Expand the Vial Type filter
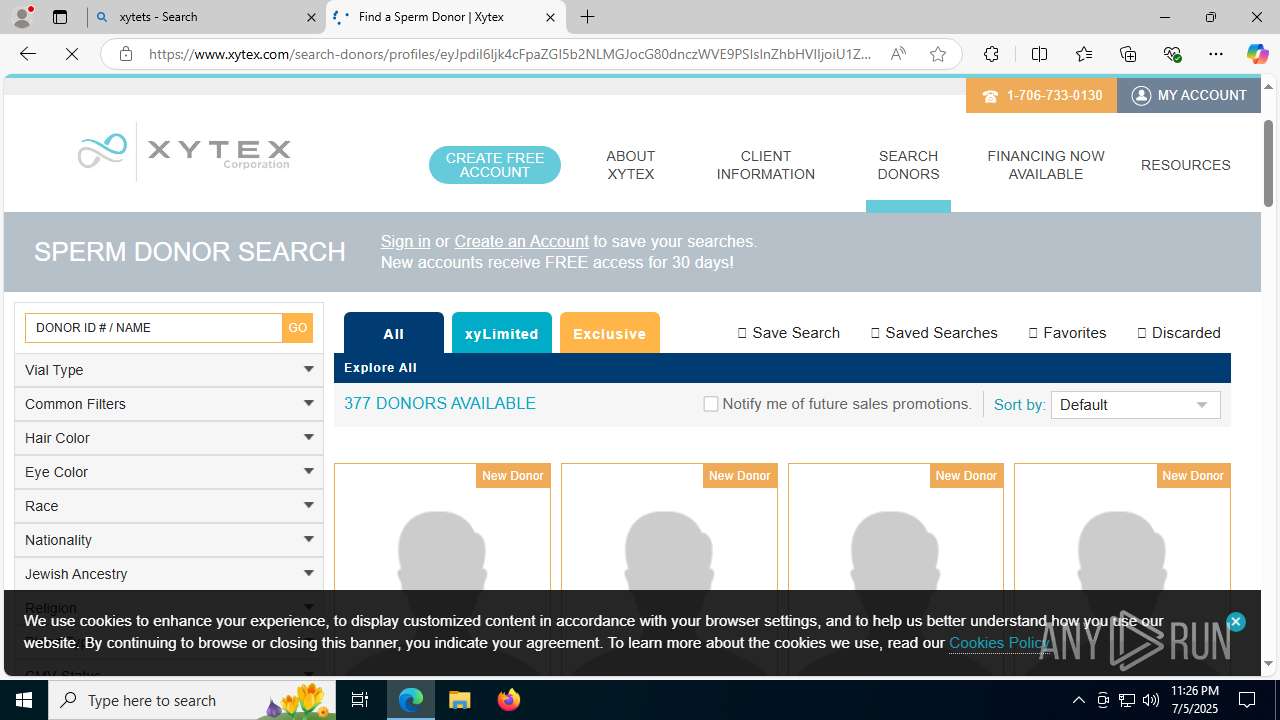 click(169, 370)
